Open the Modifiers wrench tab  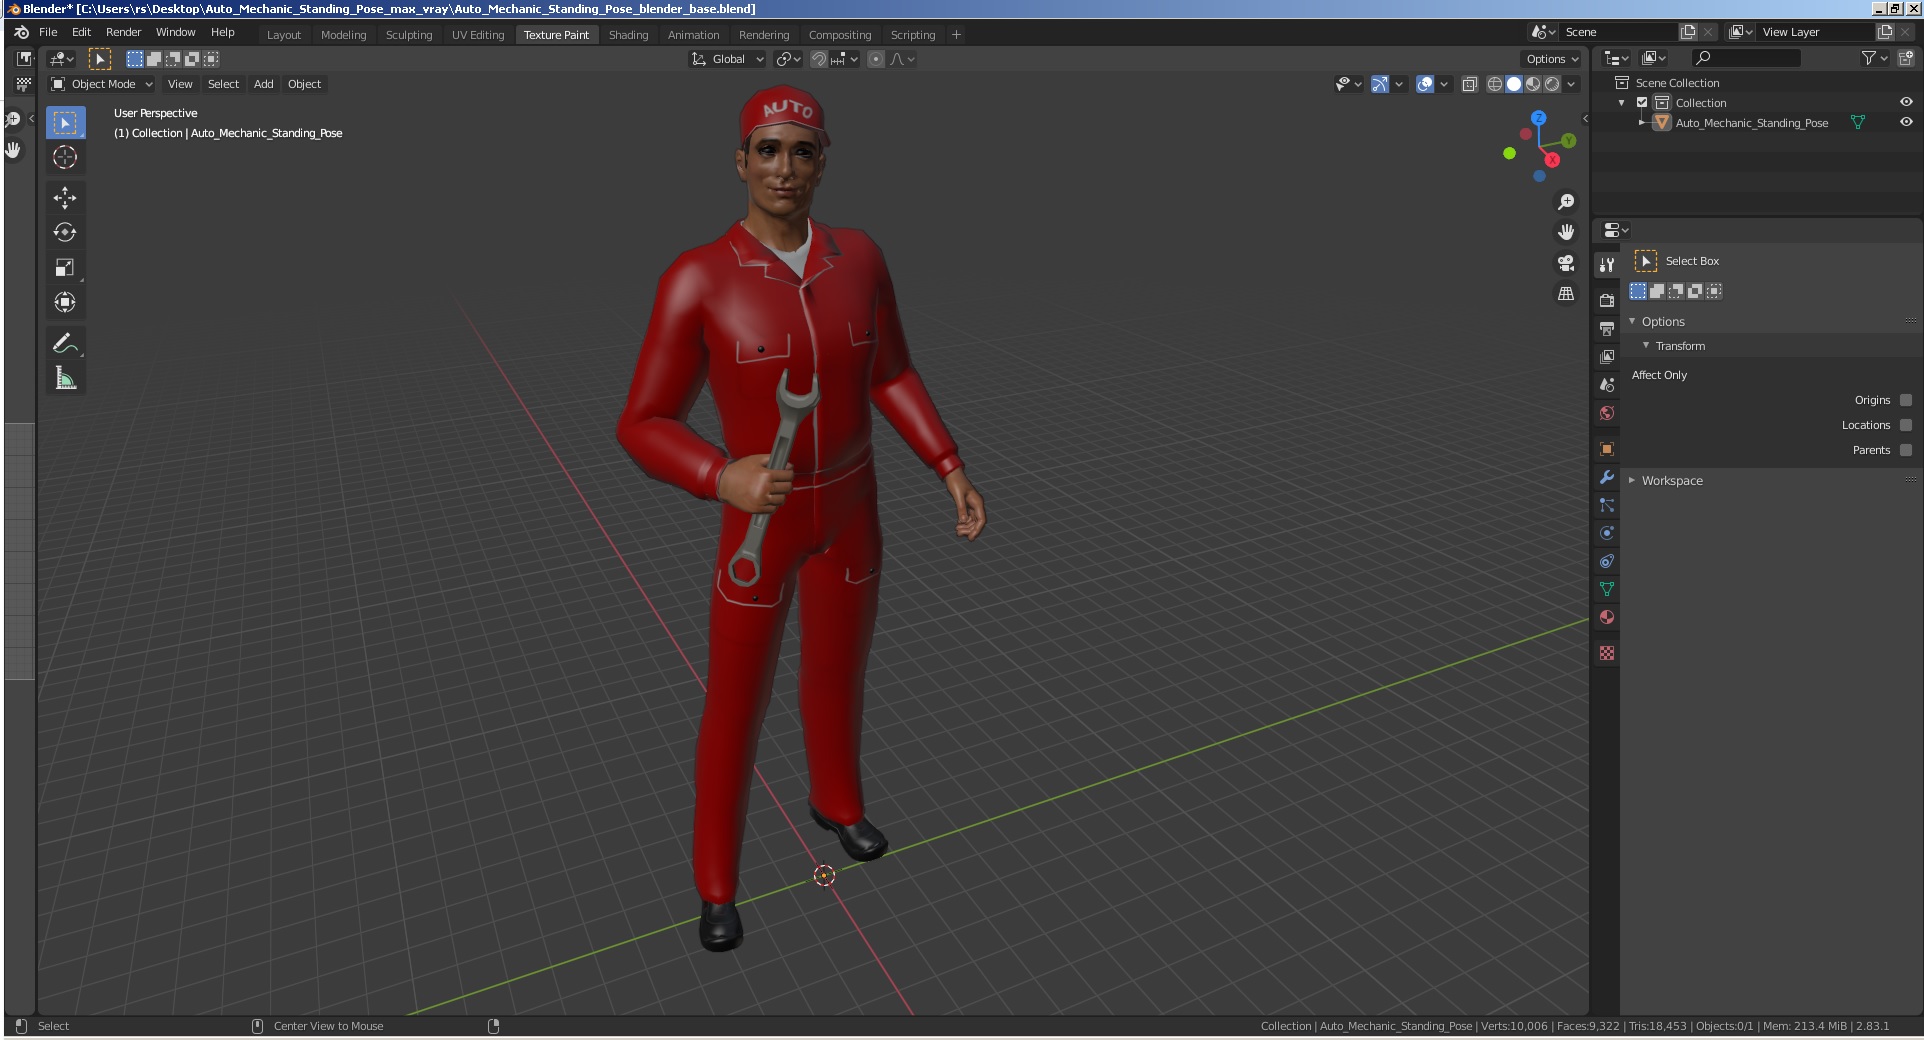[x=1607, y=477]
